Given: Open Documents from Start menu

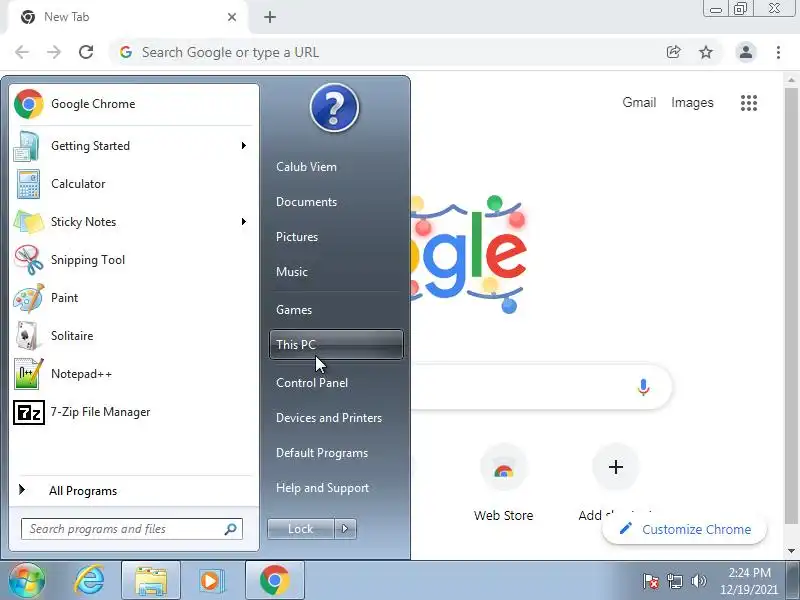Looking at the screenshot, I should pyautogui.click(x=306, y=202).
